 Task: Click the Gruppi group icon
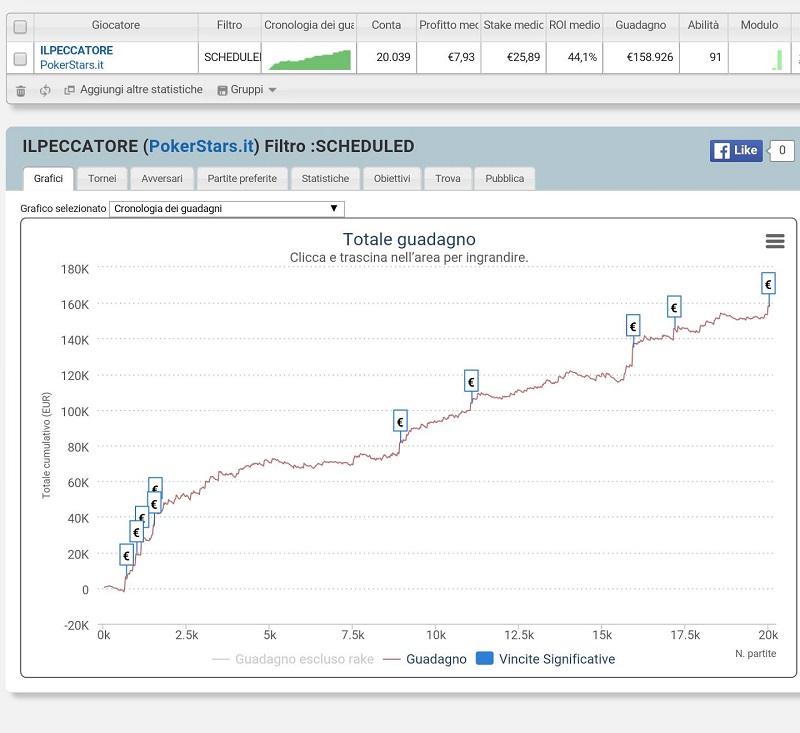(222, 90)
